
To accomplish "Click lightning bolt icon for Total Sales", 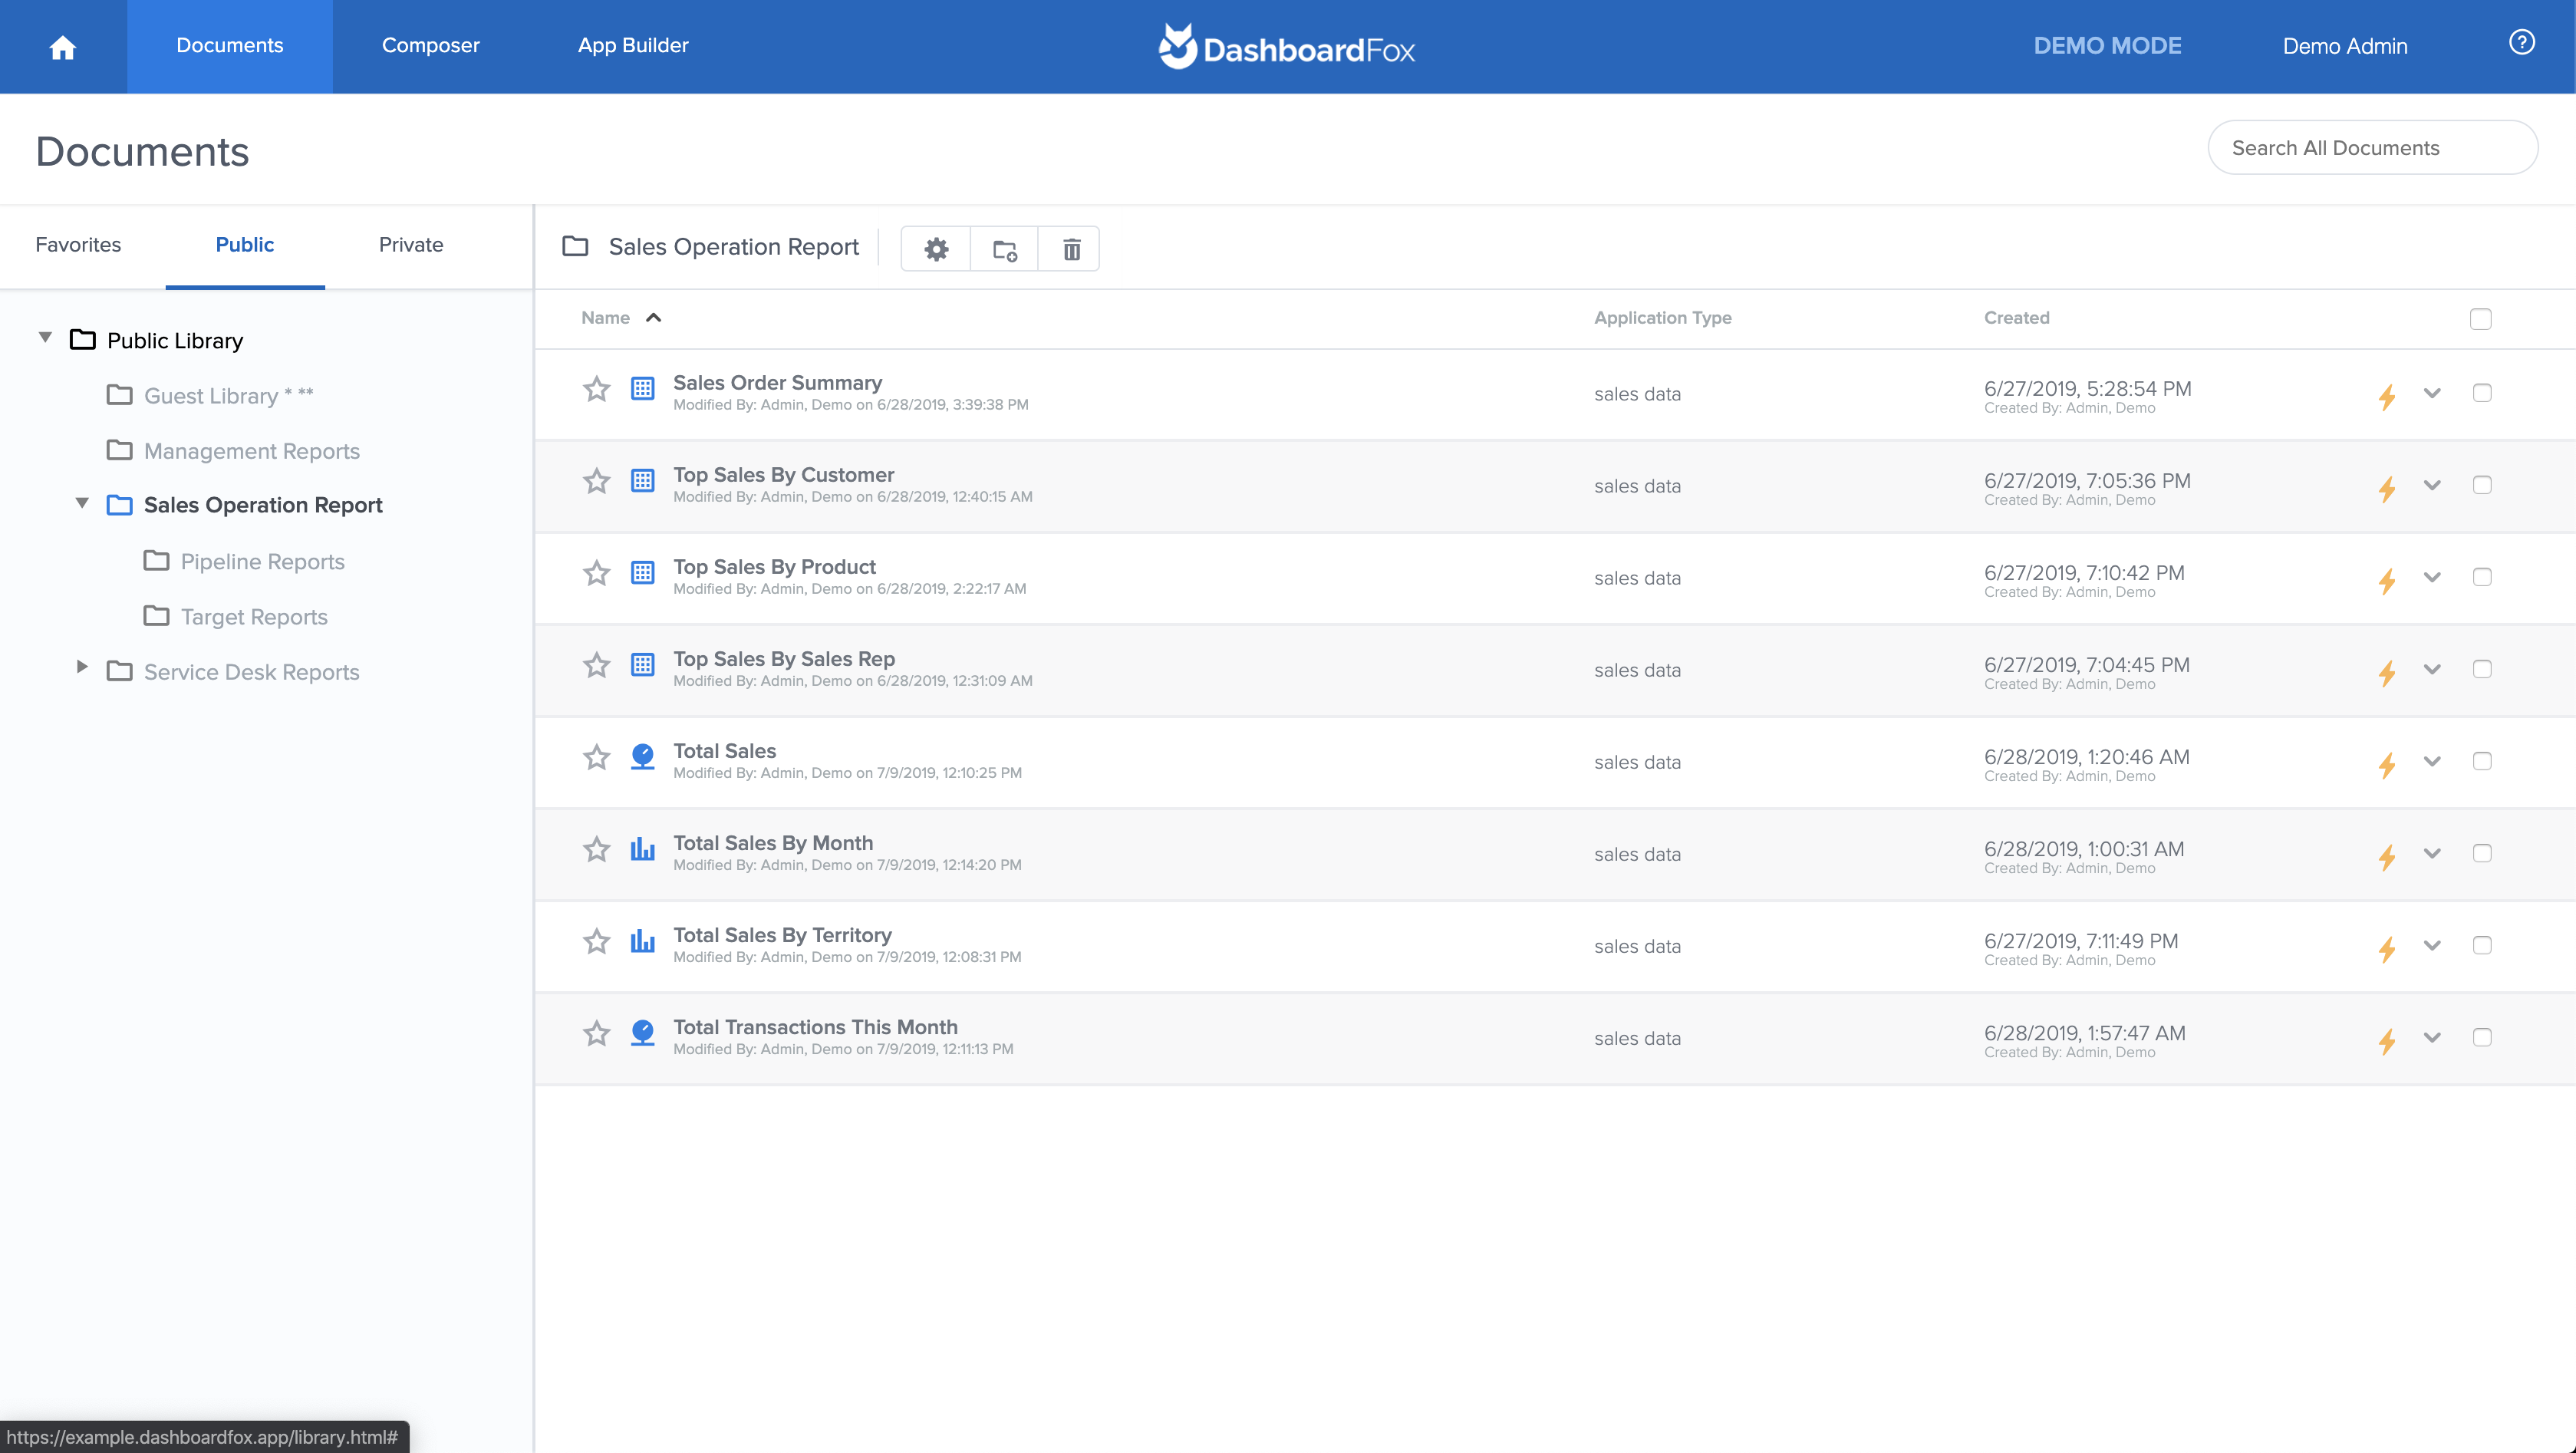I will [x=2387, y=765].
